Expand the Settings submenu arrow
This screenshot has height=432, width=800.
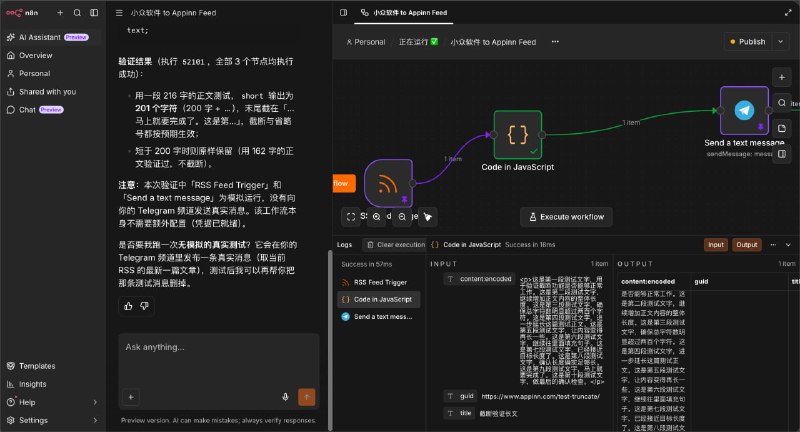click(95, 420)
